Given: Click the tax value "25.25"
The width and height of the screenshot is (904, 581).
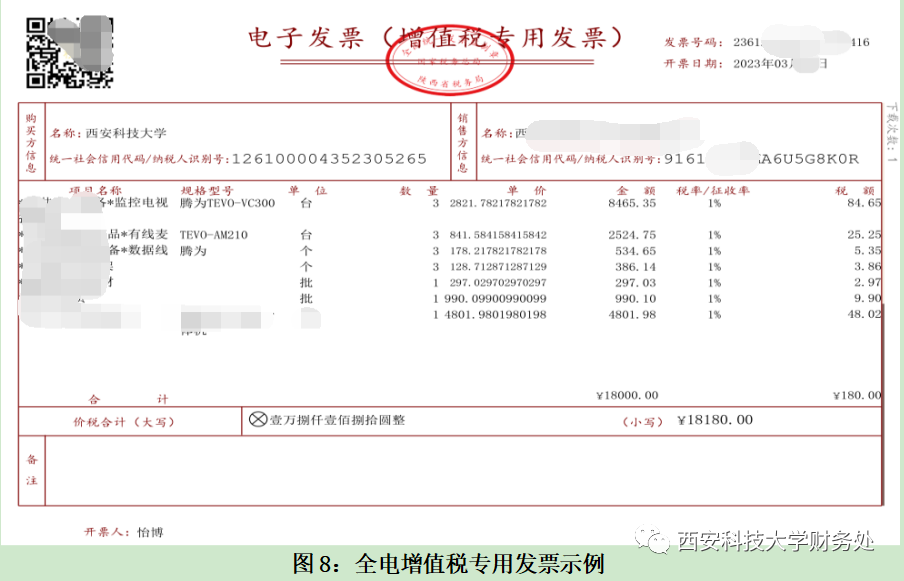Looking at the screenshot, I should 864,235.
